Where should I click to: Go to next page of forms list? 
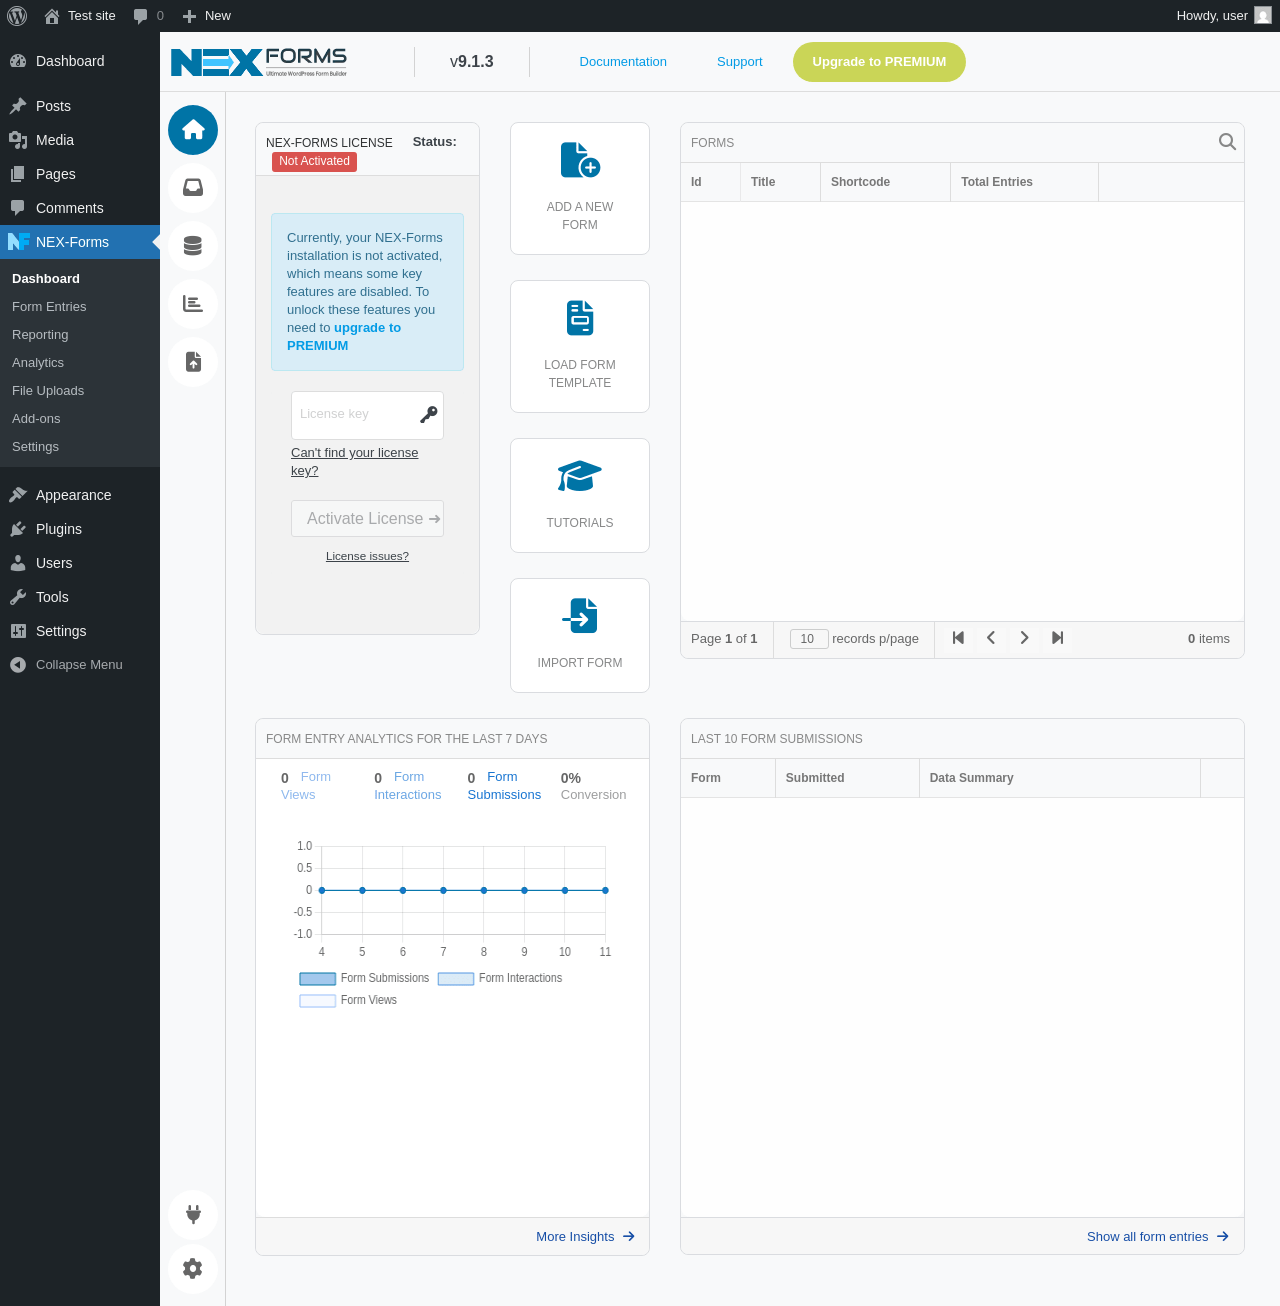click(1024, 638)
